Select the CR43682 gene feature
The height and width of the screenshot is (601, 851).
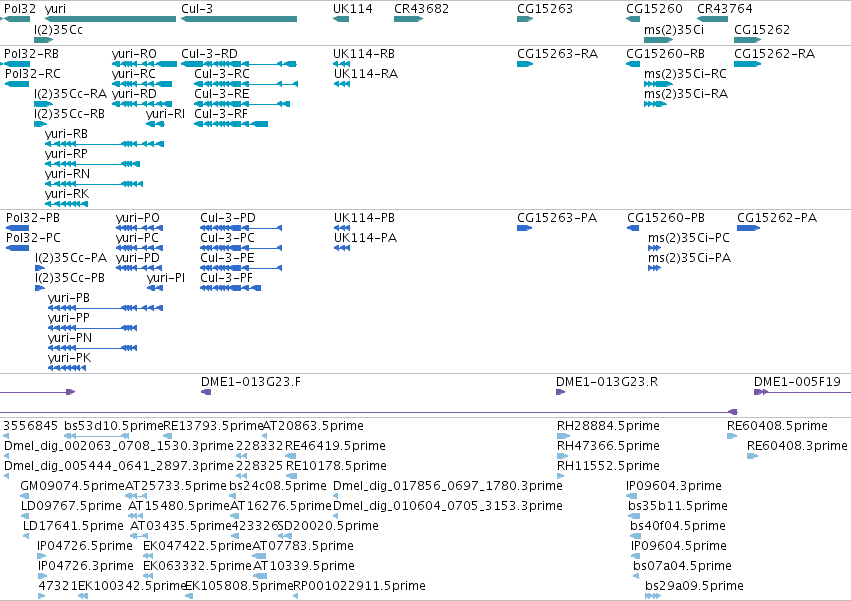point(408,19)
